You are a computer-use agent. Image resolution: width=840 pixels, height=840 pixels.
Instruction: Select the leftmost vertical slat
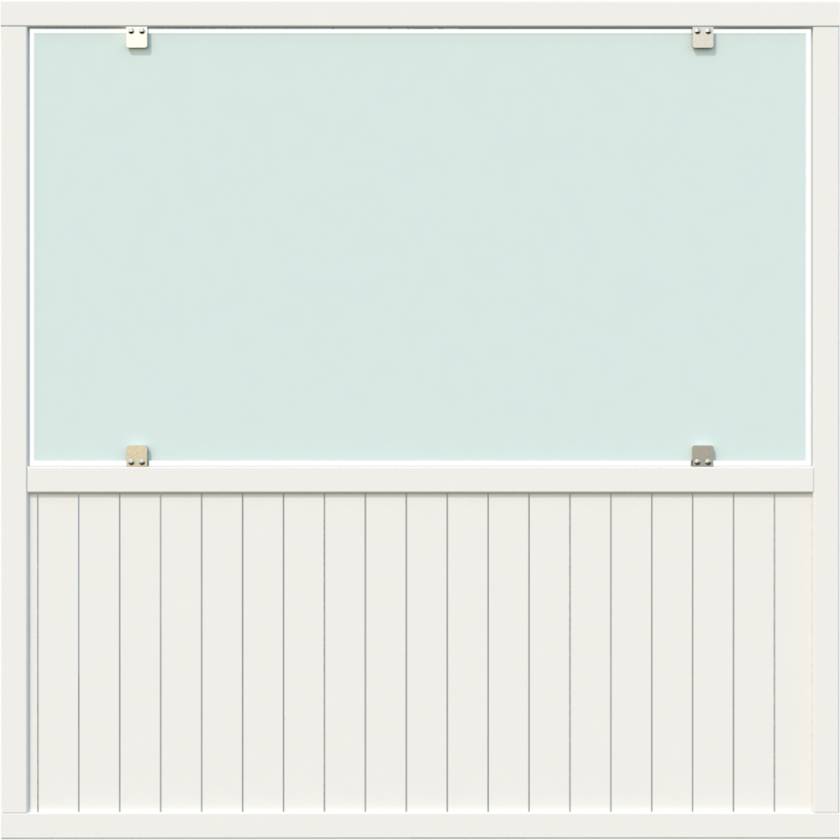57,650
